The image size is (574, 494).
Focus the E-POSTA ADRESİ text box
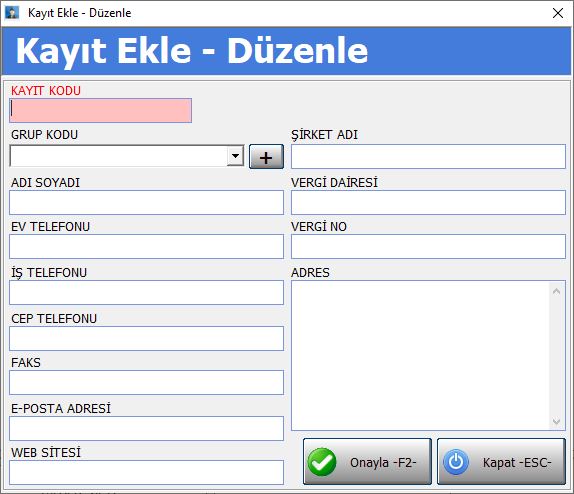click(146, 428)
